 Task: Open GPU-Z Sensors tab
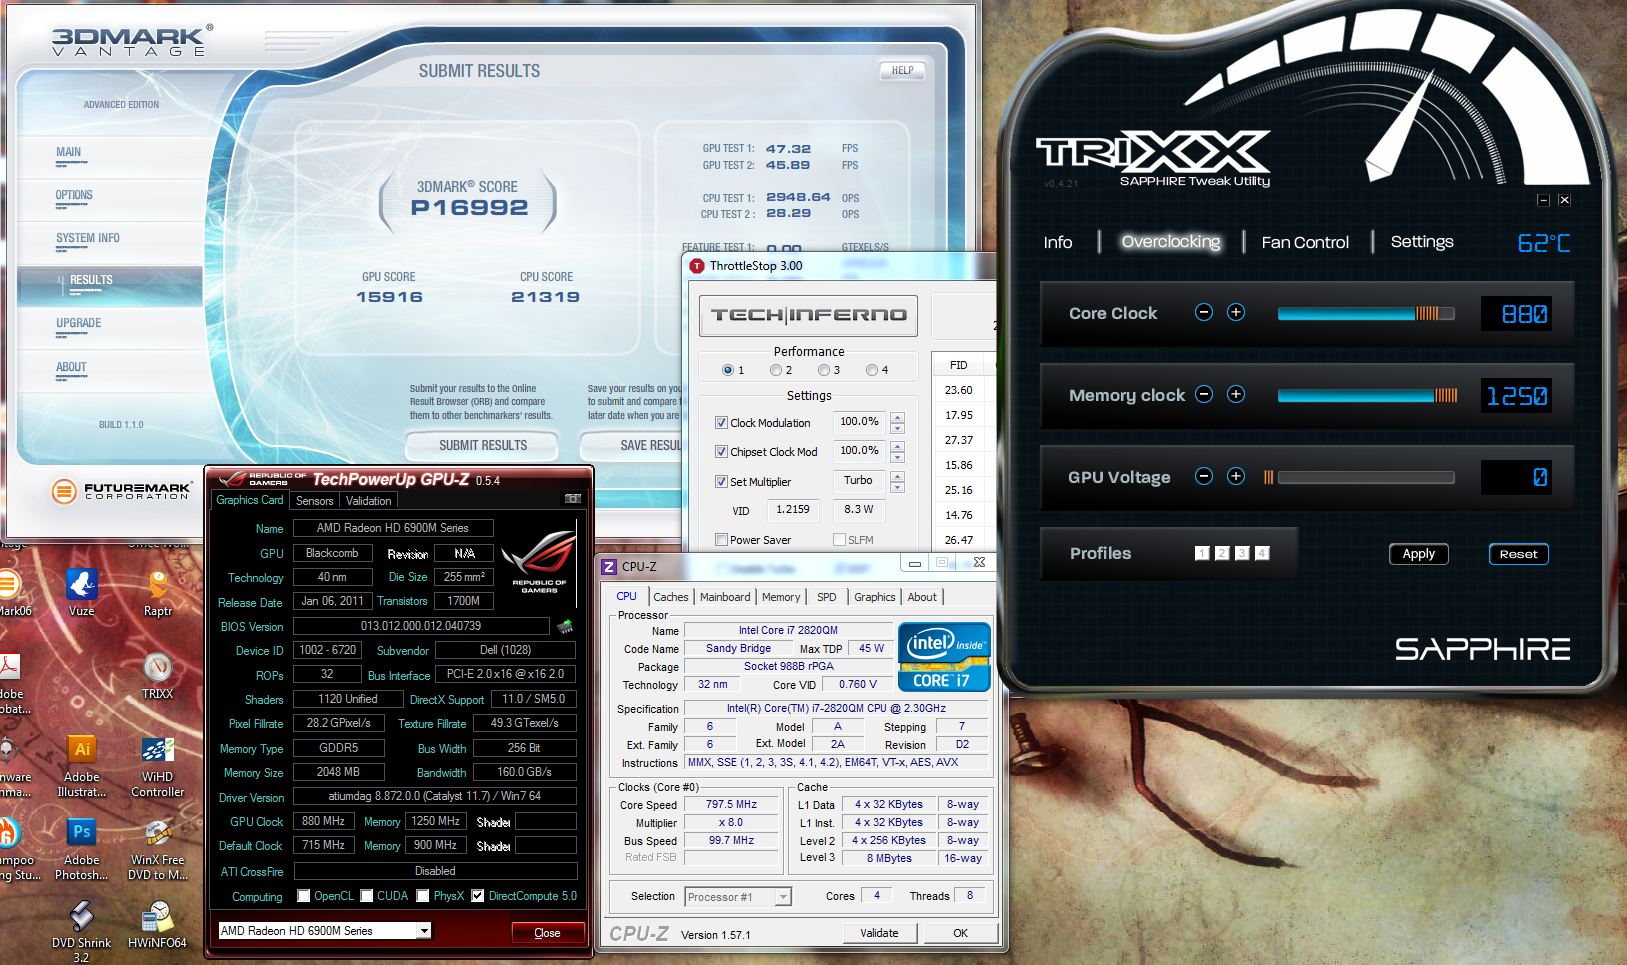(x=314, y=501)
